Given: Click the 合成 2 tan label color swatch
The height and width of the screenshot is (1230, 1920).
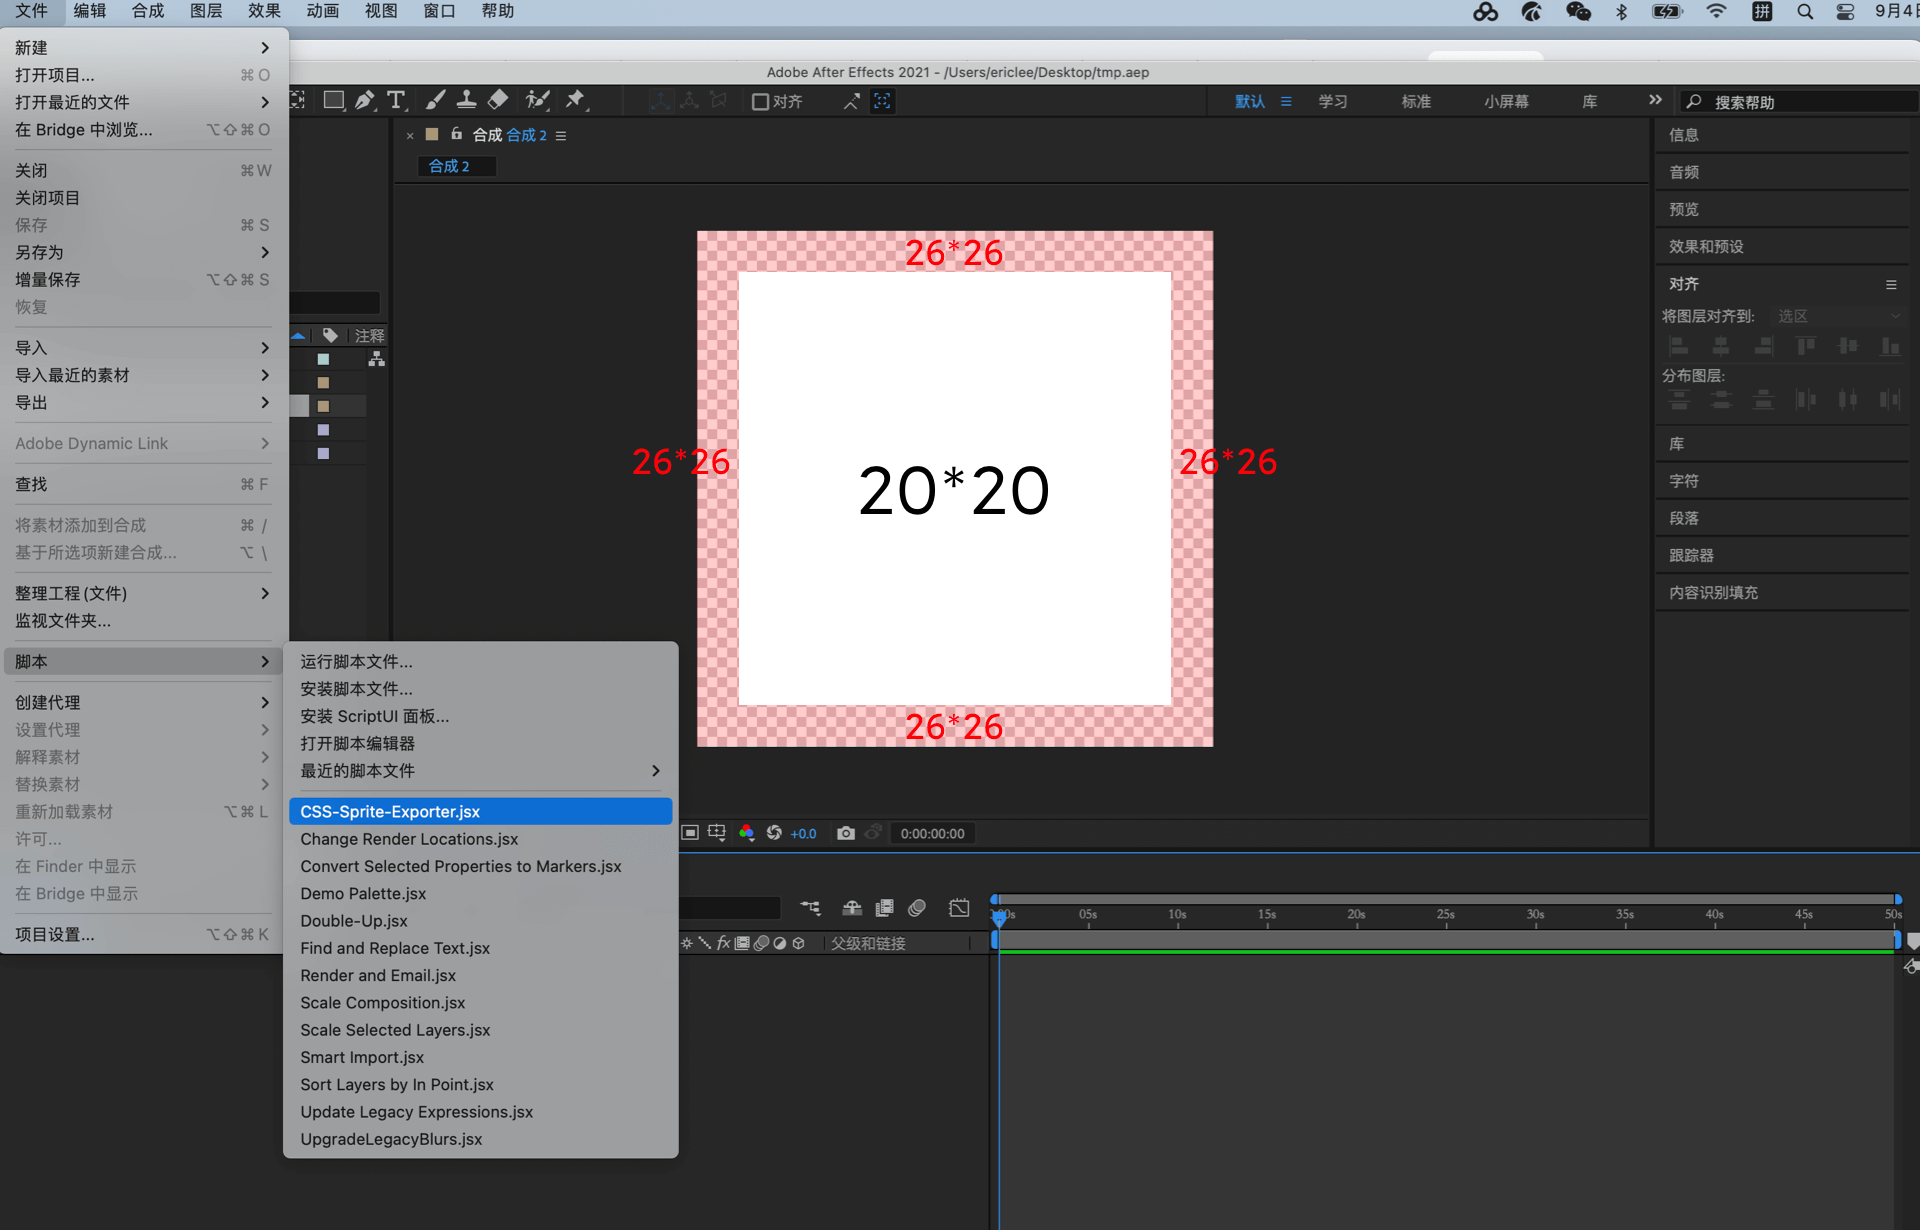Looking at the screenshot, I should pos(432,134).
